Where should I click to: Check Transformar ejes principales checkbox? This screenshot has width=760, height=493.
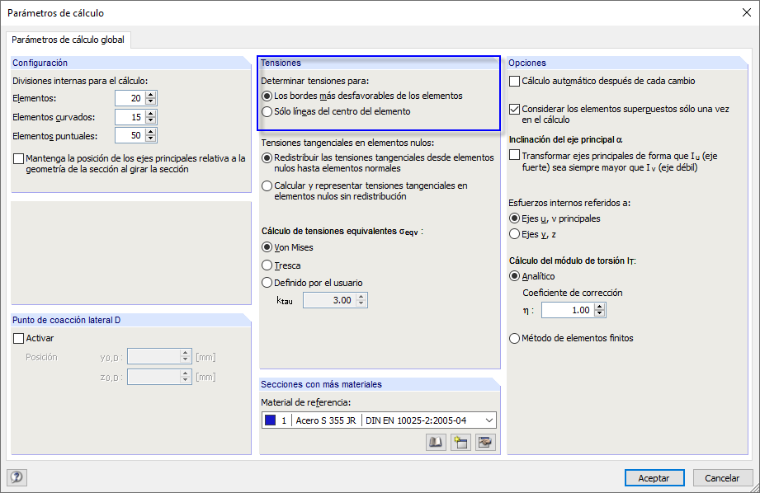[515, 155]
